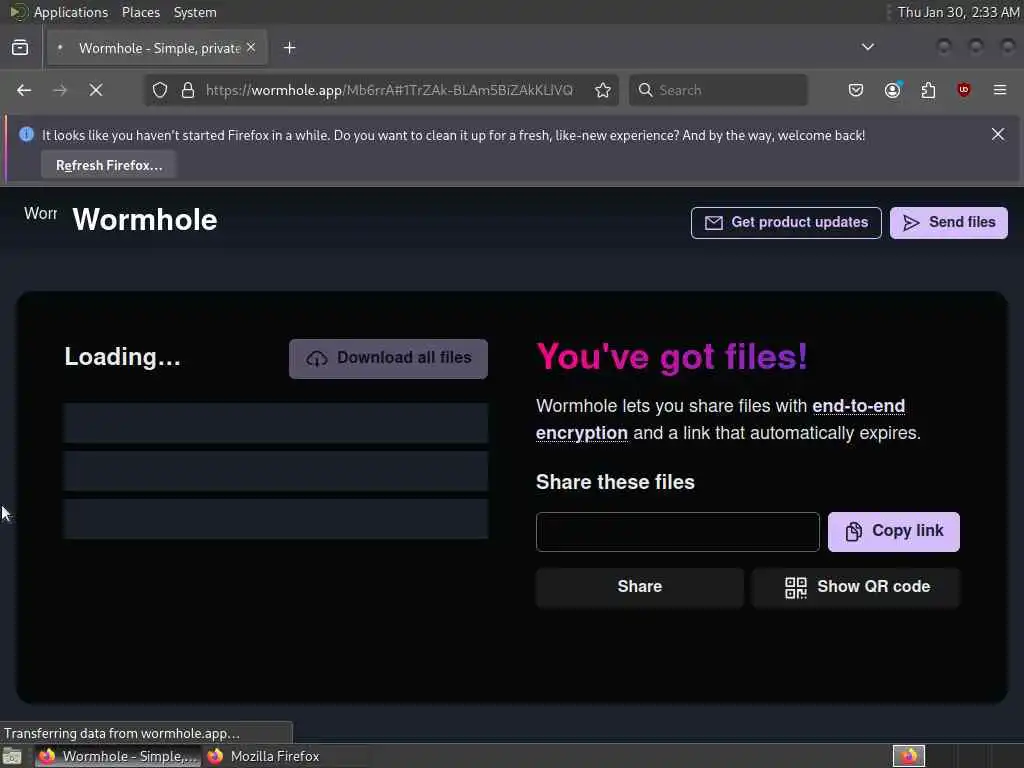Switch to Wormhole window in taskbar
Screen dimensions: 1024x768
118,756
